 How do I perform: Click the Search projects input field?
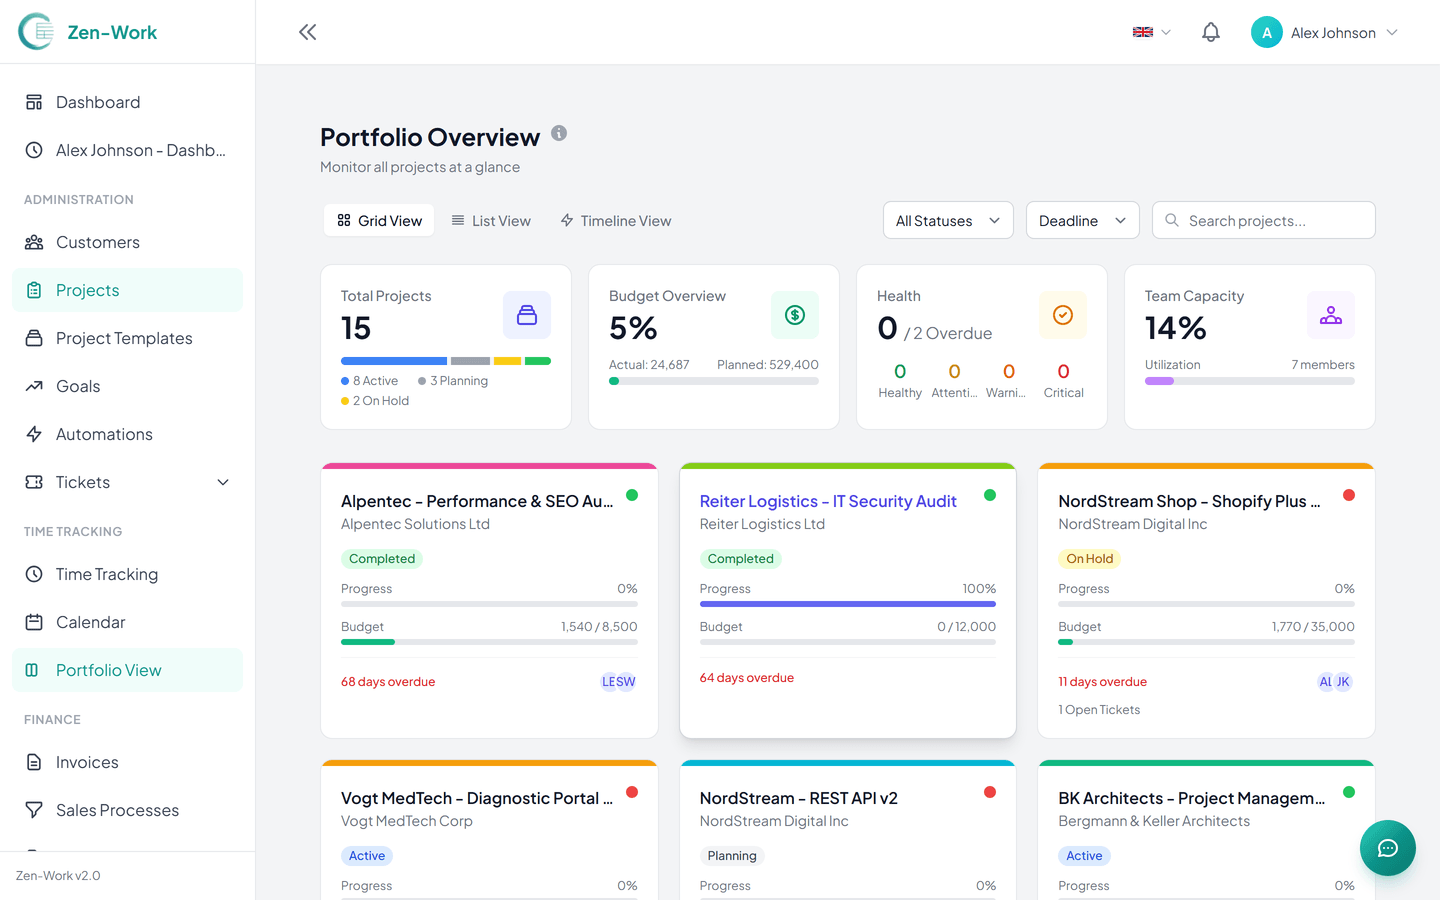(x=1264, y=220)
